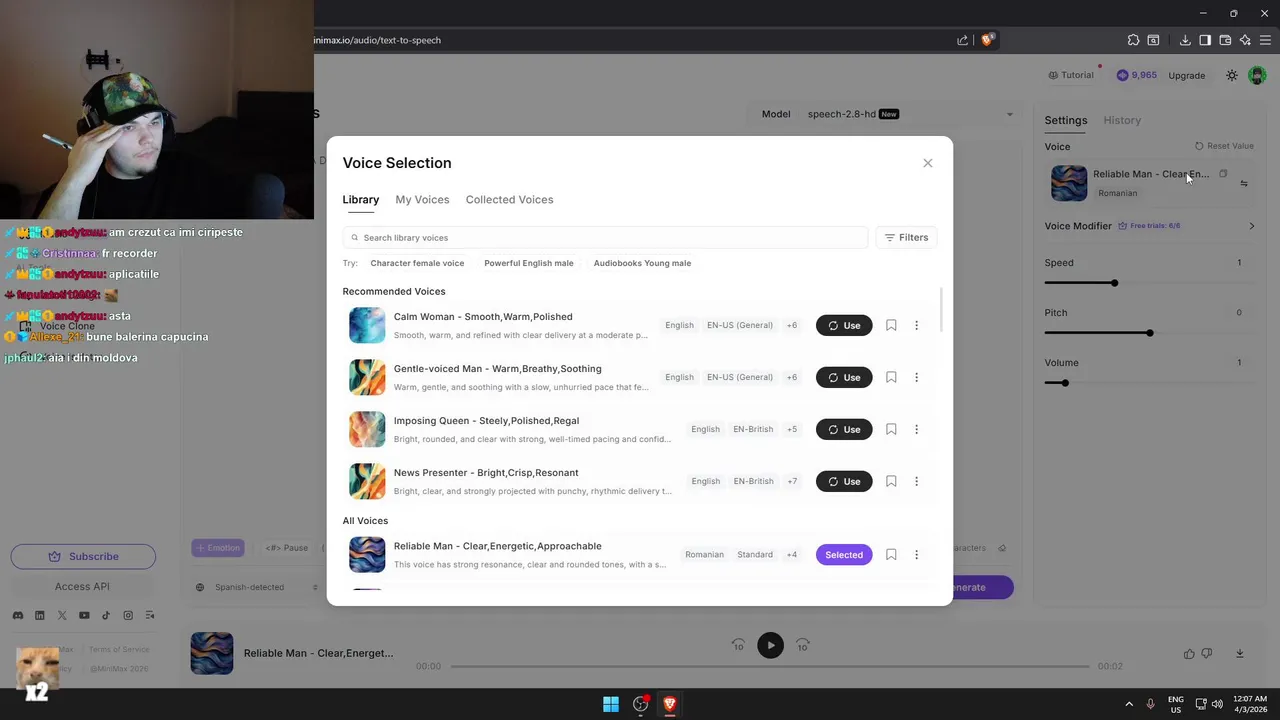Switch to the Library tab
Screen dimensions: 1280x720
pyautogui.click(x=360, y=199)
